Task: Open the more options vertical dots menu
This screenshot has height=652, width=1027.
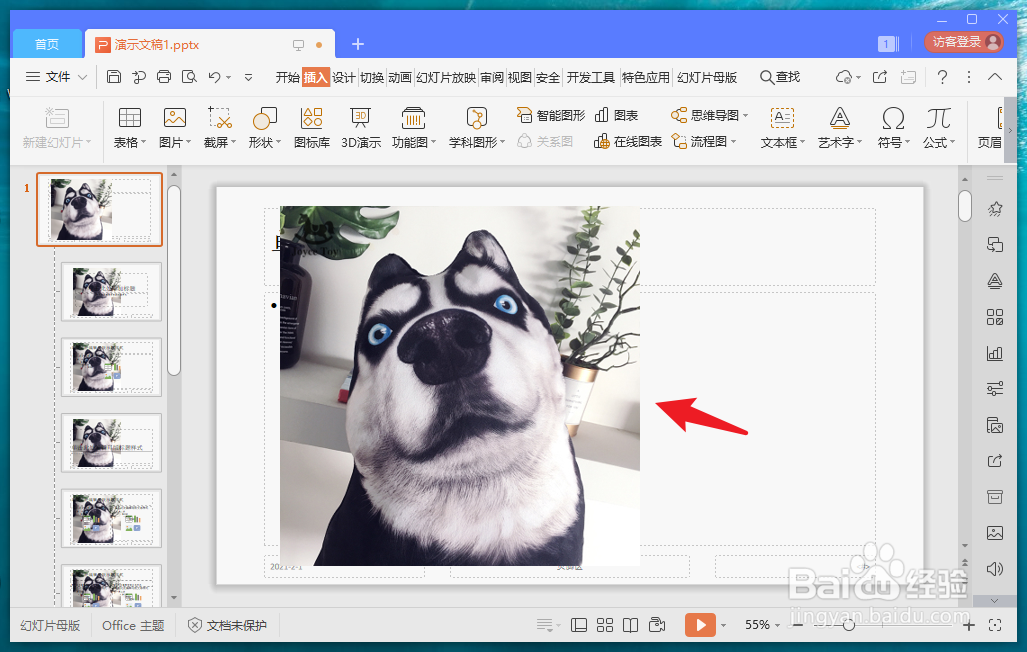Action: [x=969, y=77]
